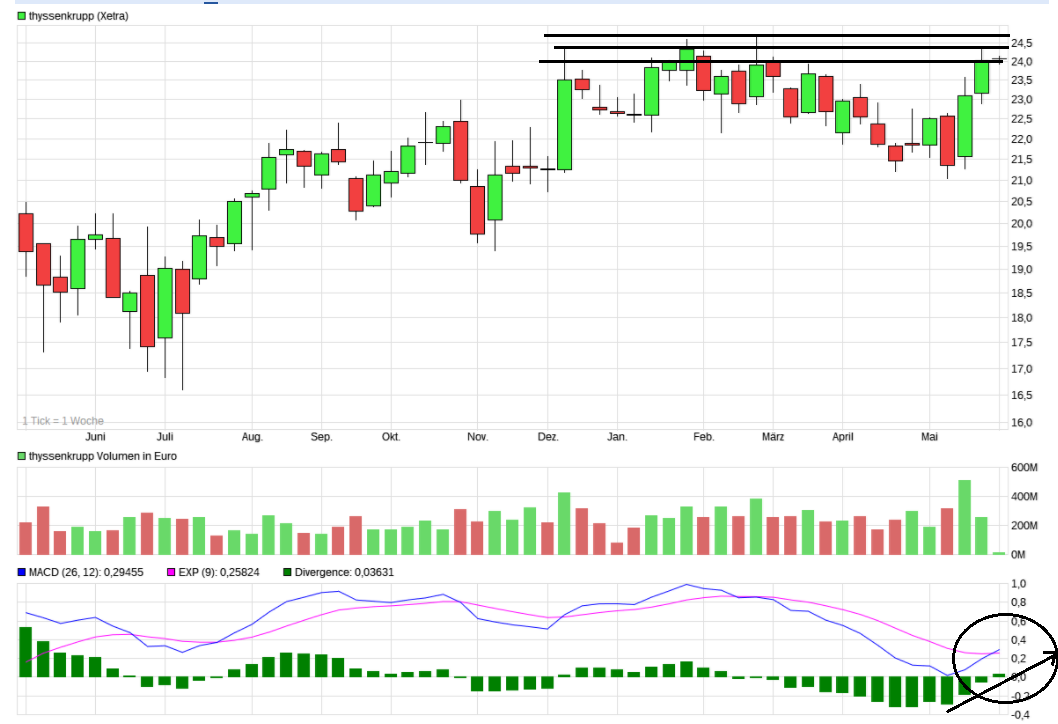Screen dimensions: 1058x724
Task: Click the 600M volume axis label
Action: [1028, 468]
